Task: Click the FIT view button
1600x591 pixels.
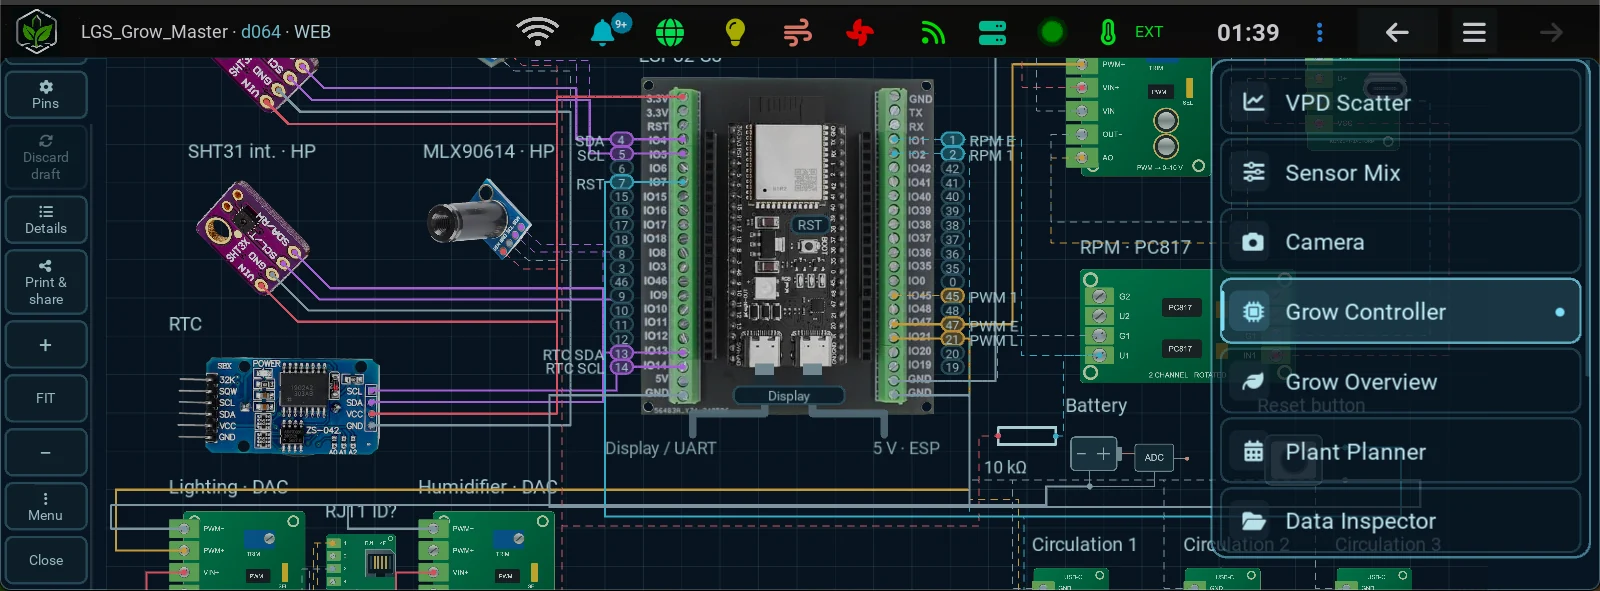Action: [46, 398]
